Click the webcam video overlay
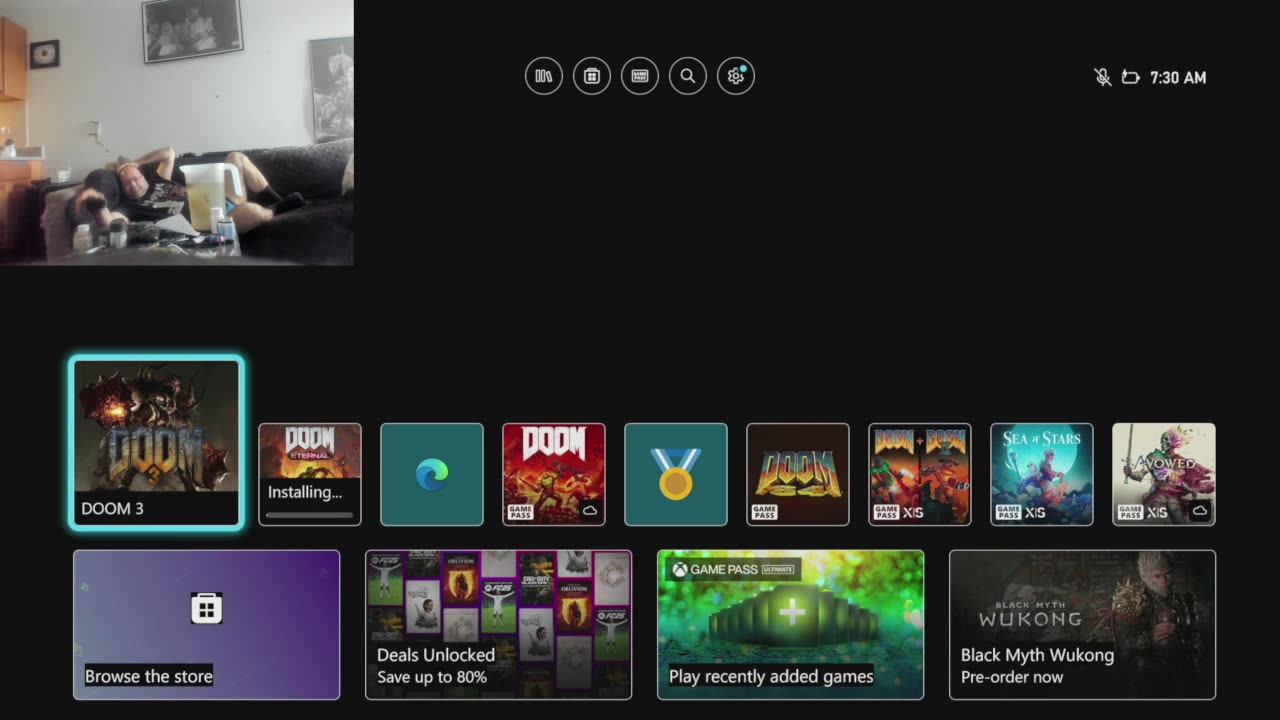1280x720 pixels. click(176, 132)
